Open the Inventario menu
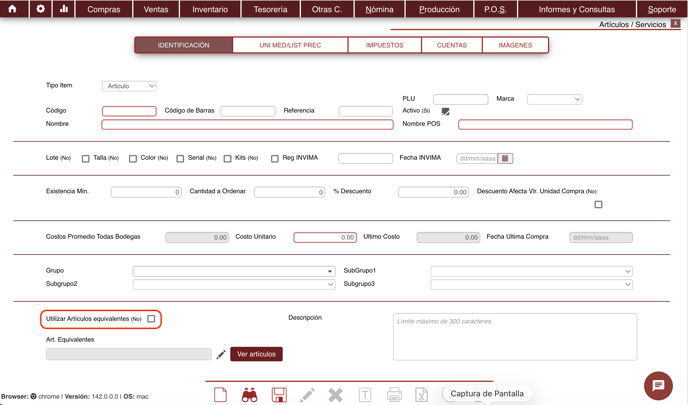688x405 pixels. 210,9
